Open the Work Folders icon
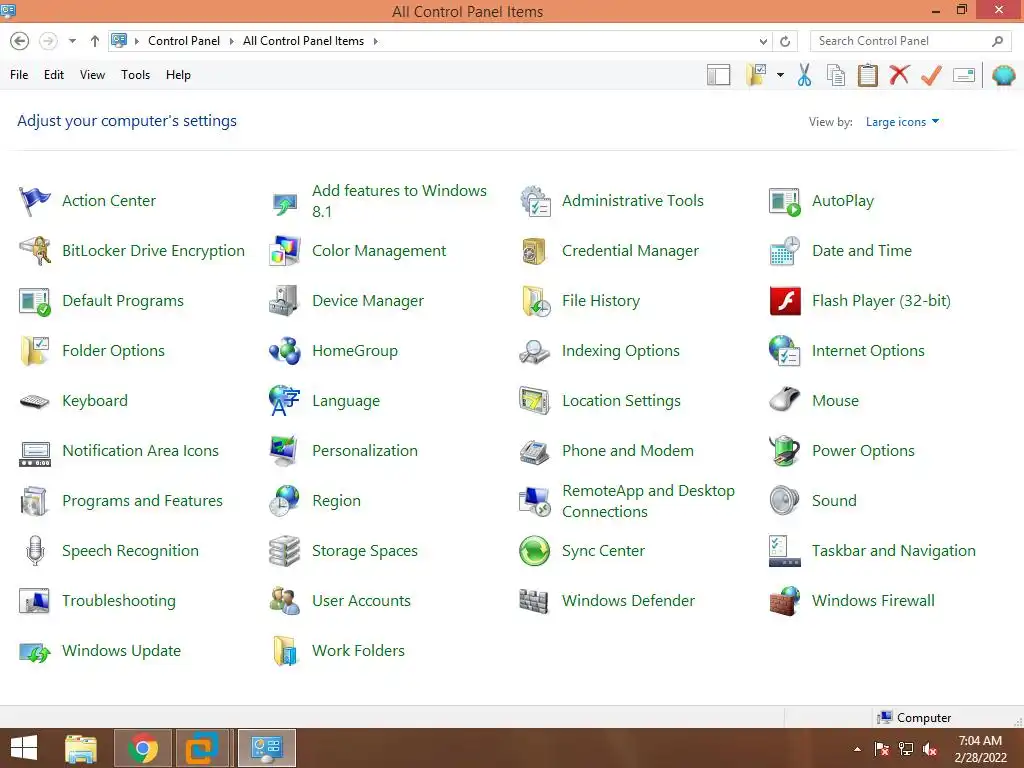The image size is (1024, 768). point(285,651)
